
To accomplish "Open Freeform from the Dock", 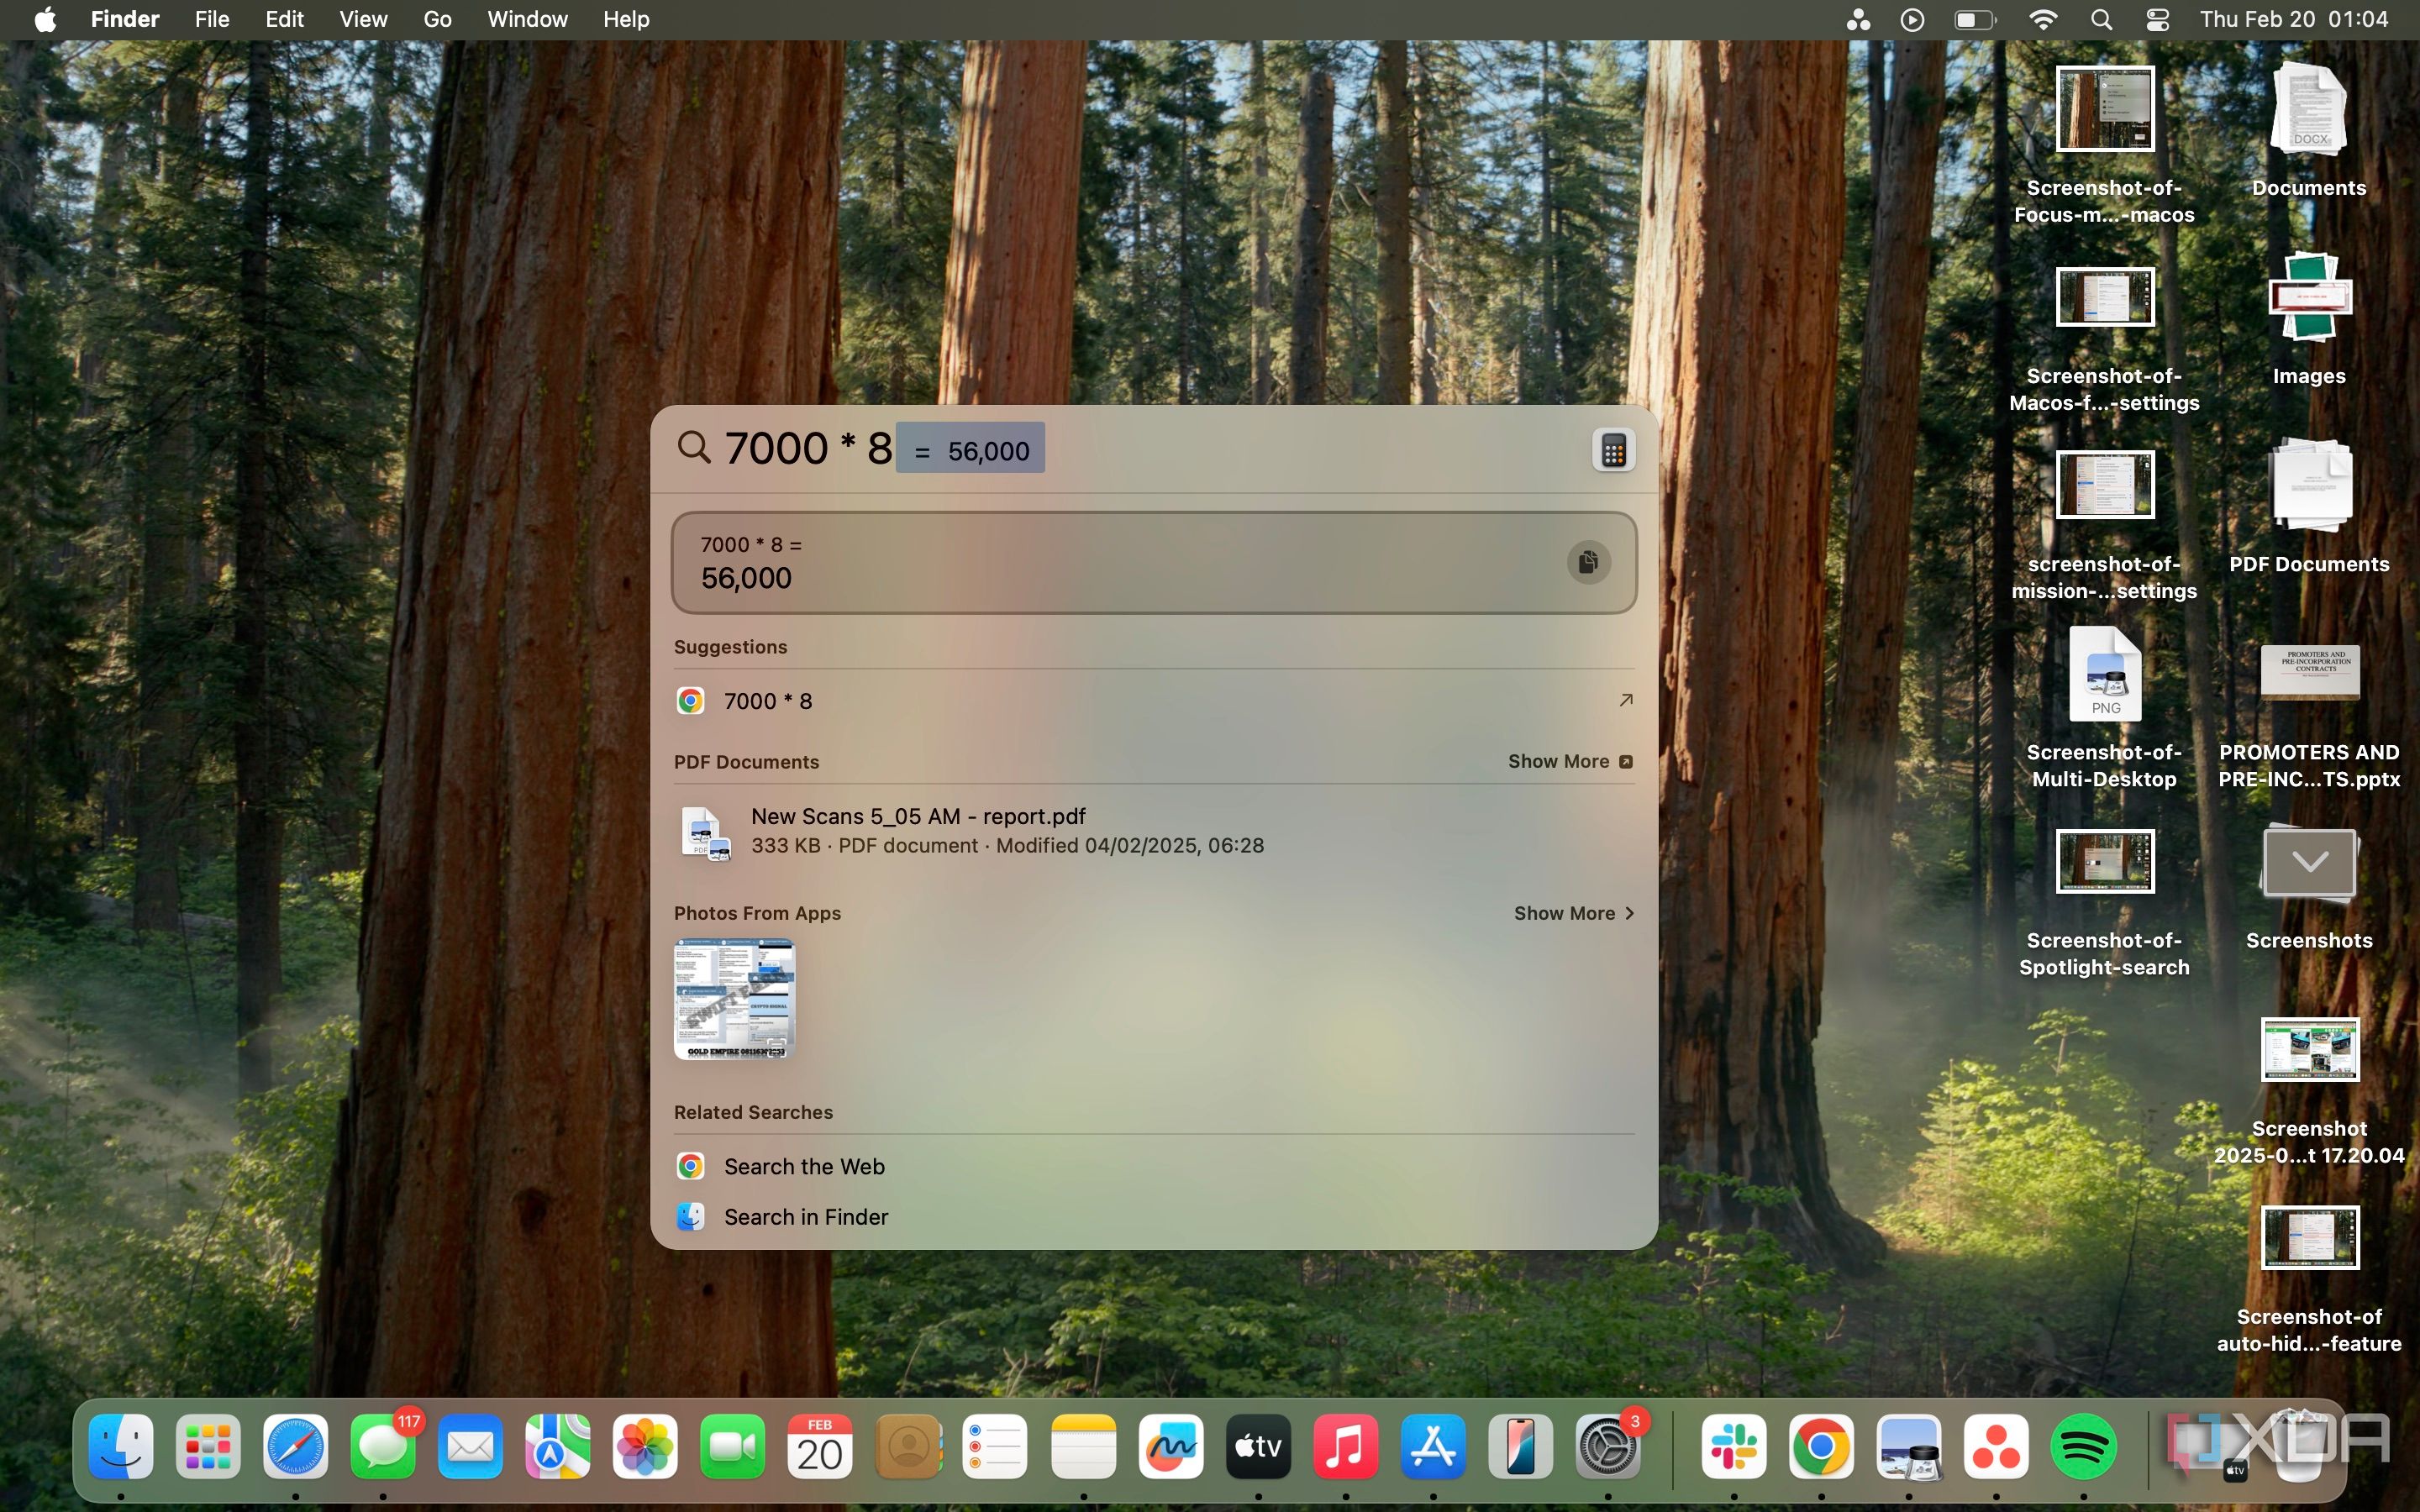I will pyautogui.click(x=1170, y=1446).
